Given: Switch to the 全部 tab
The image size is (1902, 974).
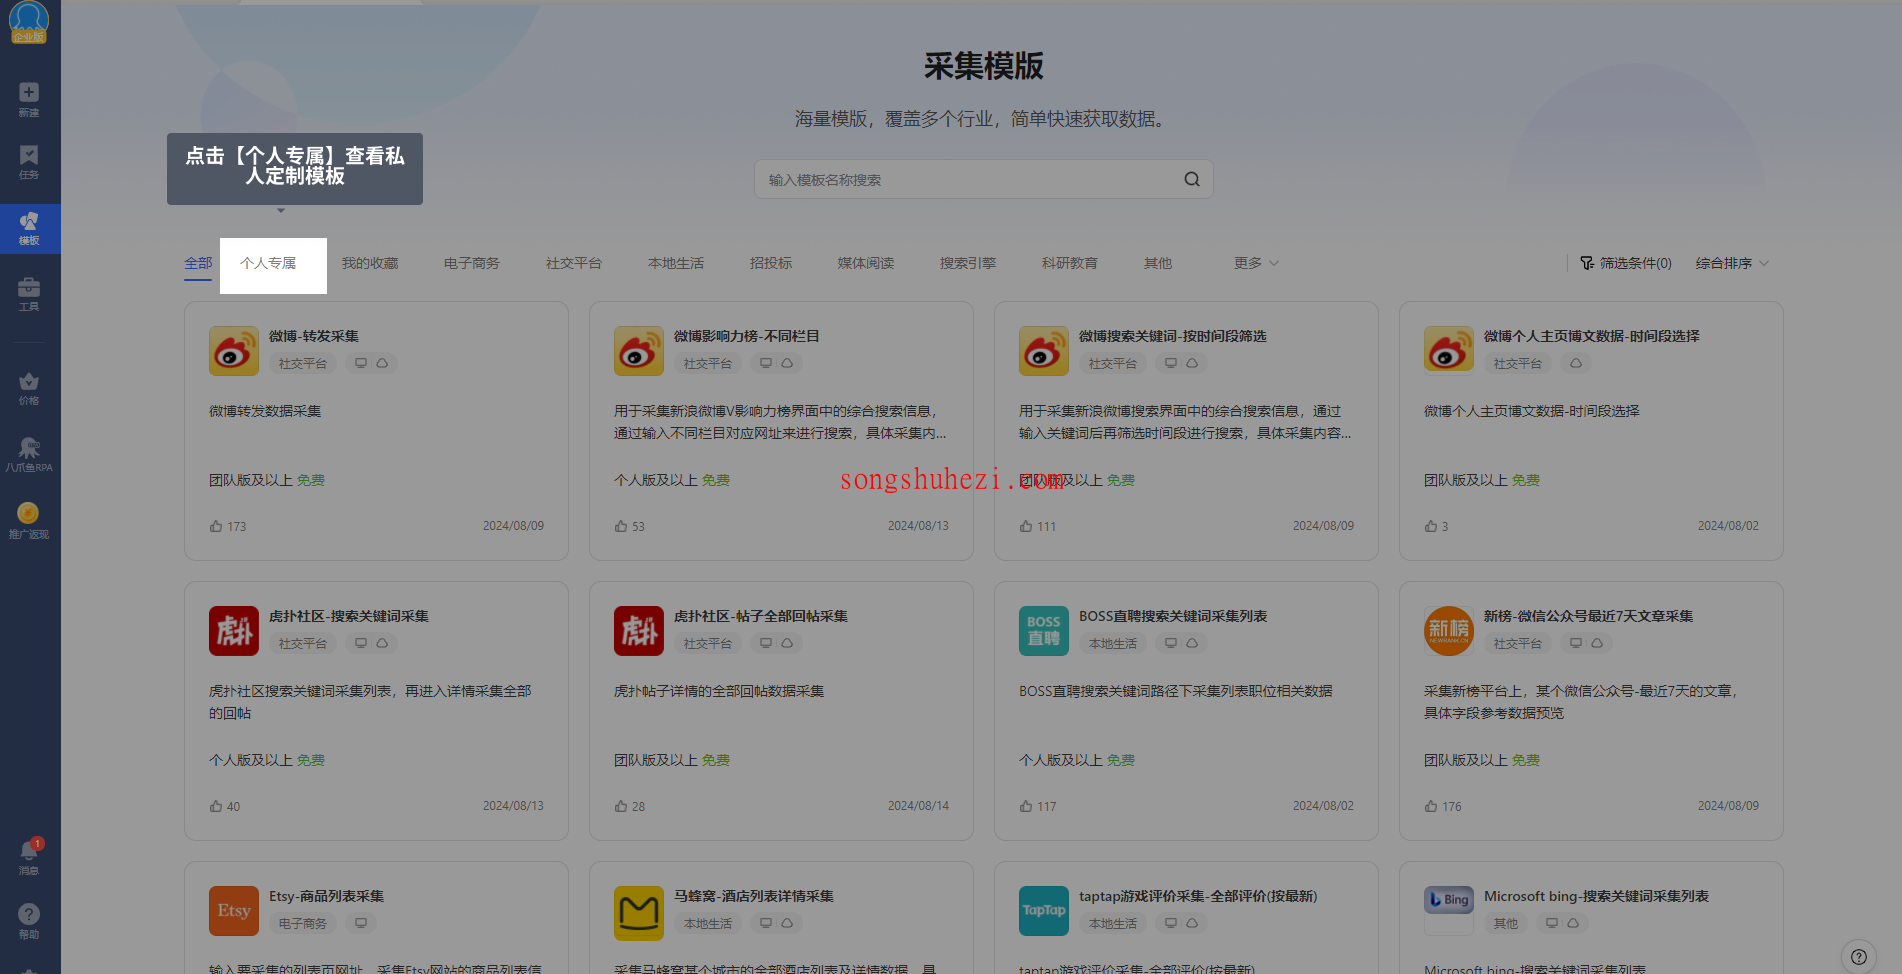Looking at the screenshot, I should coord(198,263).
